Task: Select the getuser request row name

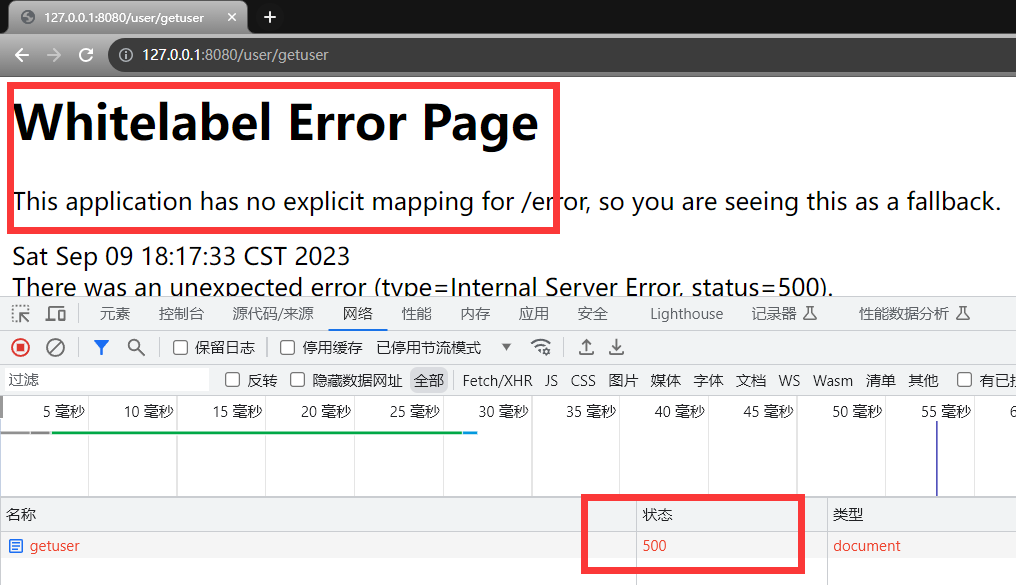Action: click(x=54, y=546)
